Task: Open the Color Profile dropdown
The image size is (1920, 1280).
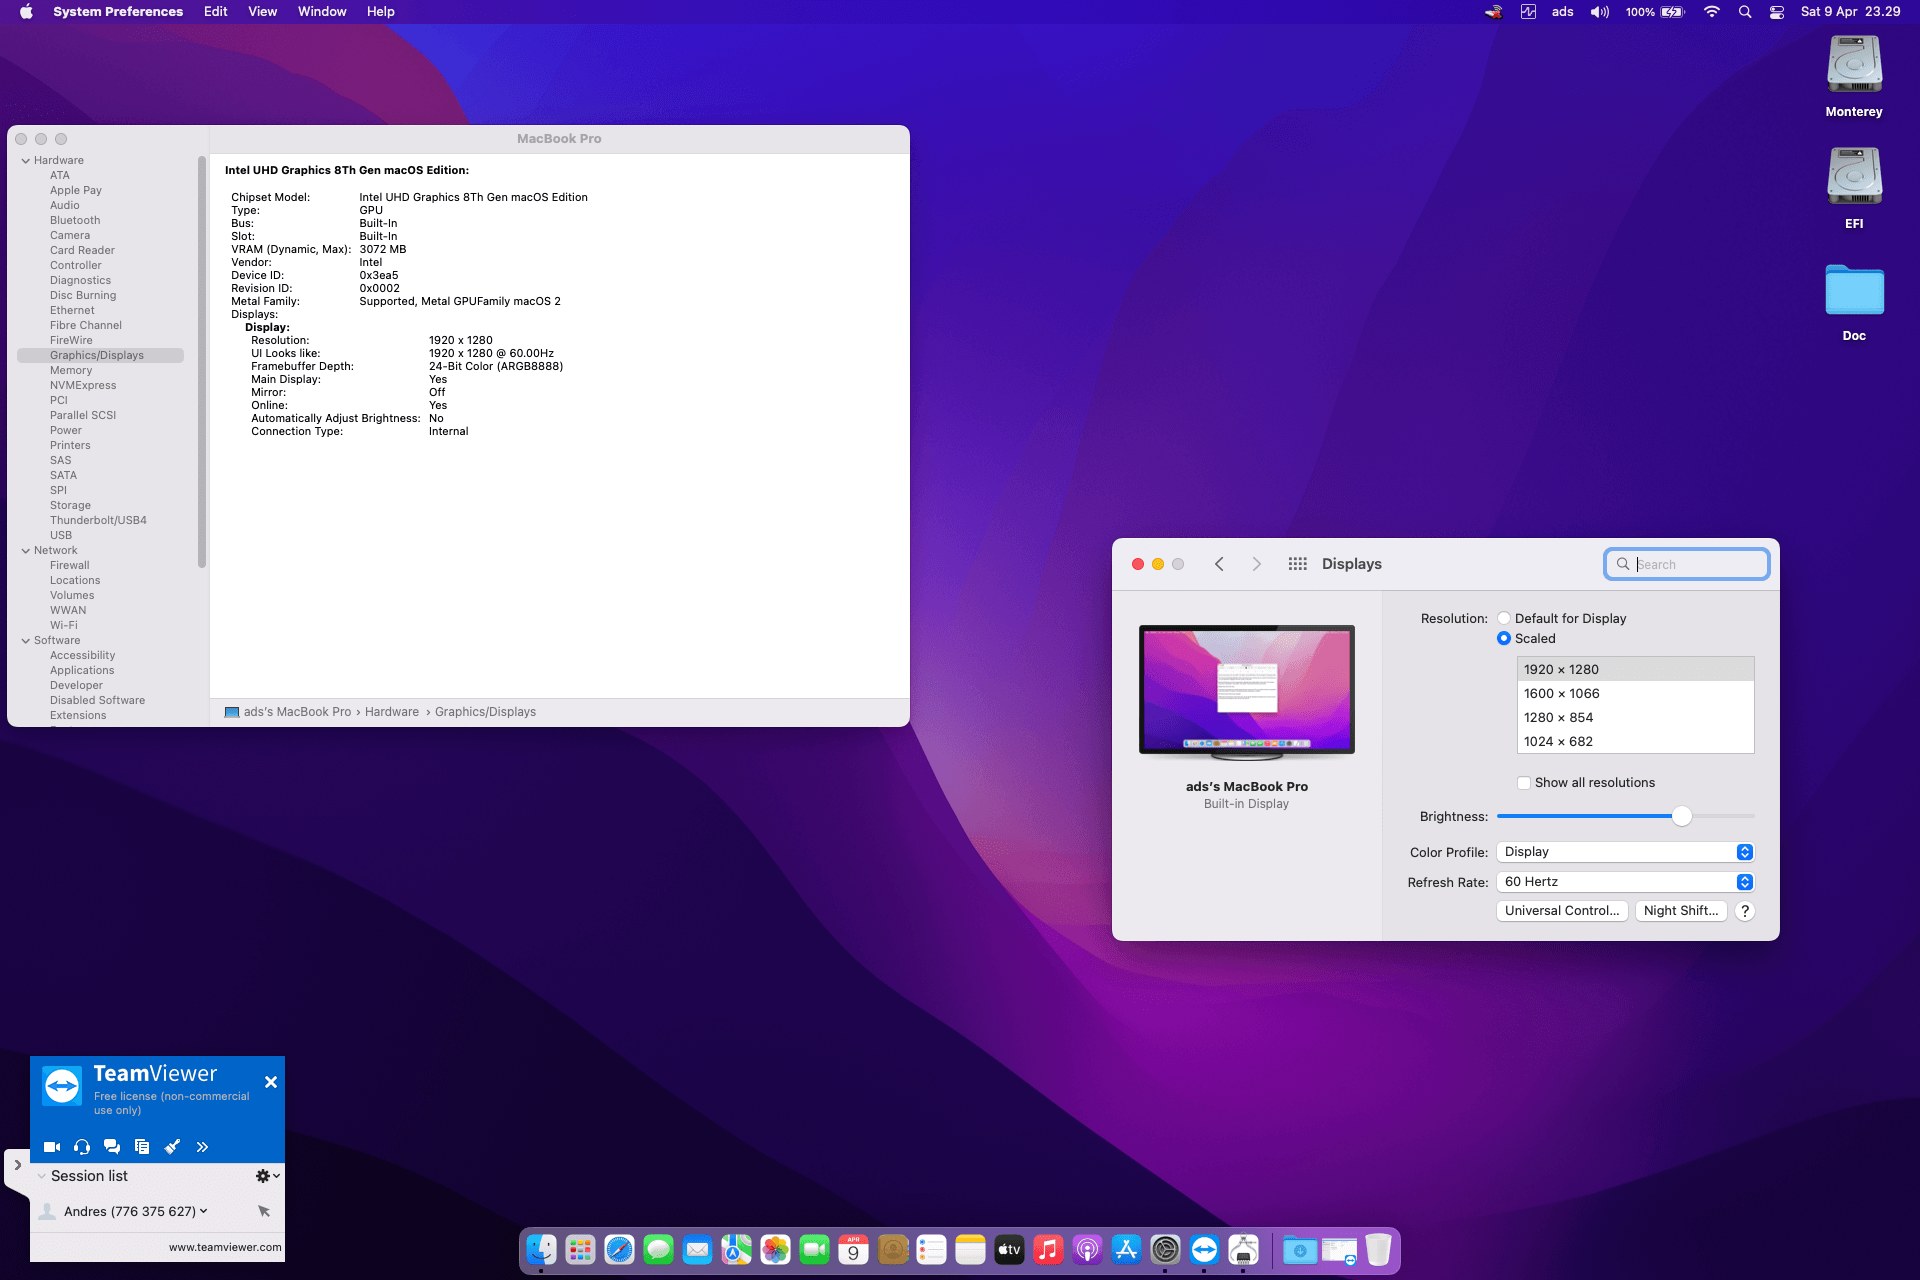Action: pos(1625,852)
